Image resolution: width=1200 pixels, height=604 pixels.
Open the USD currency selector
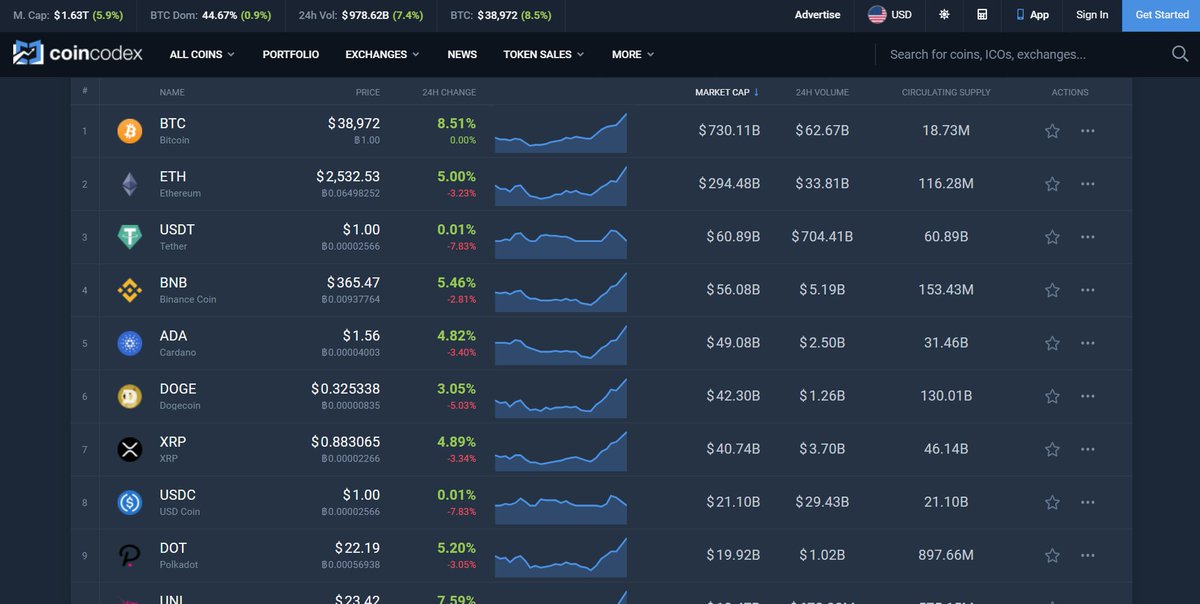coord(890,15)
